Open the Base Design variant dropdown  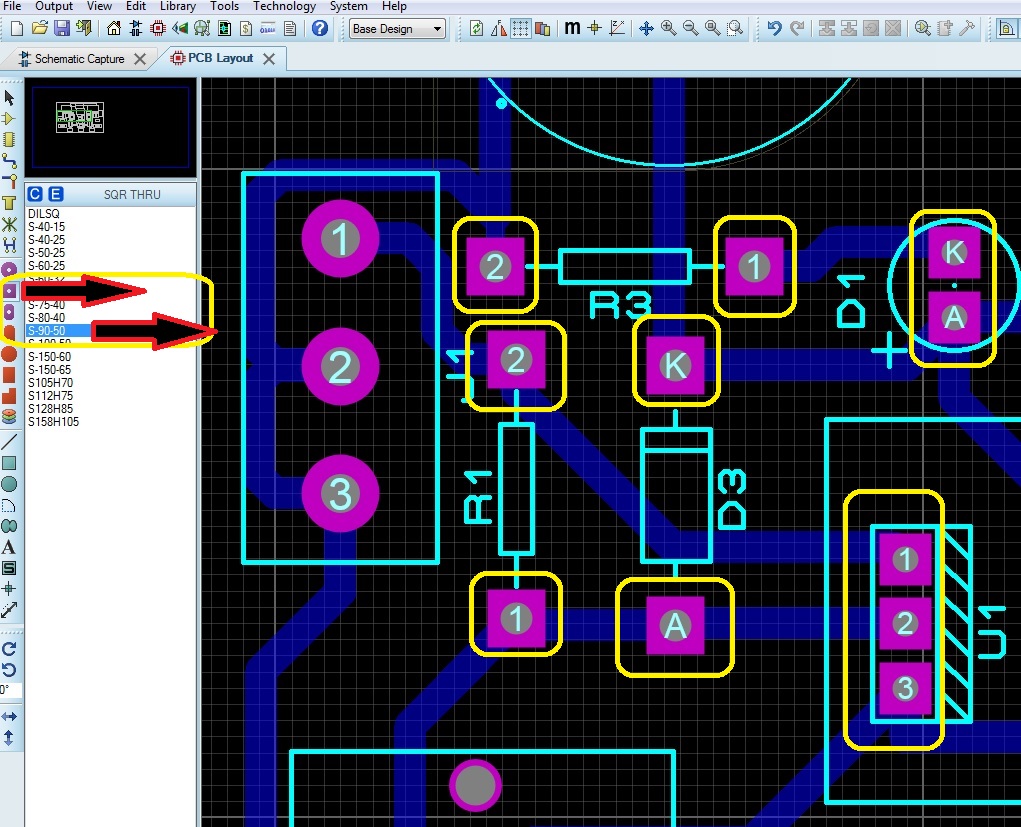[397, 29]
